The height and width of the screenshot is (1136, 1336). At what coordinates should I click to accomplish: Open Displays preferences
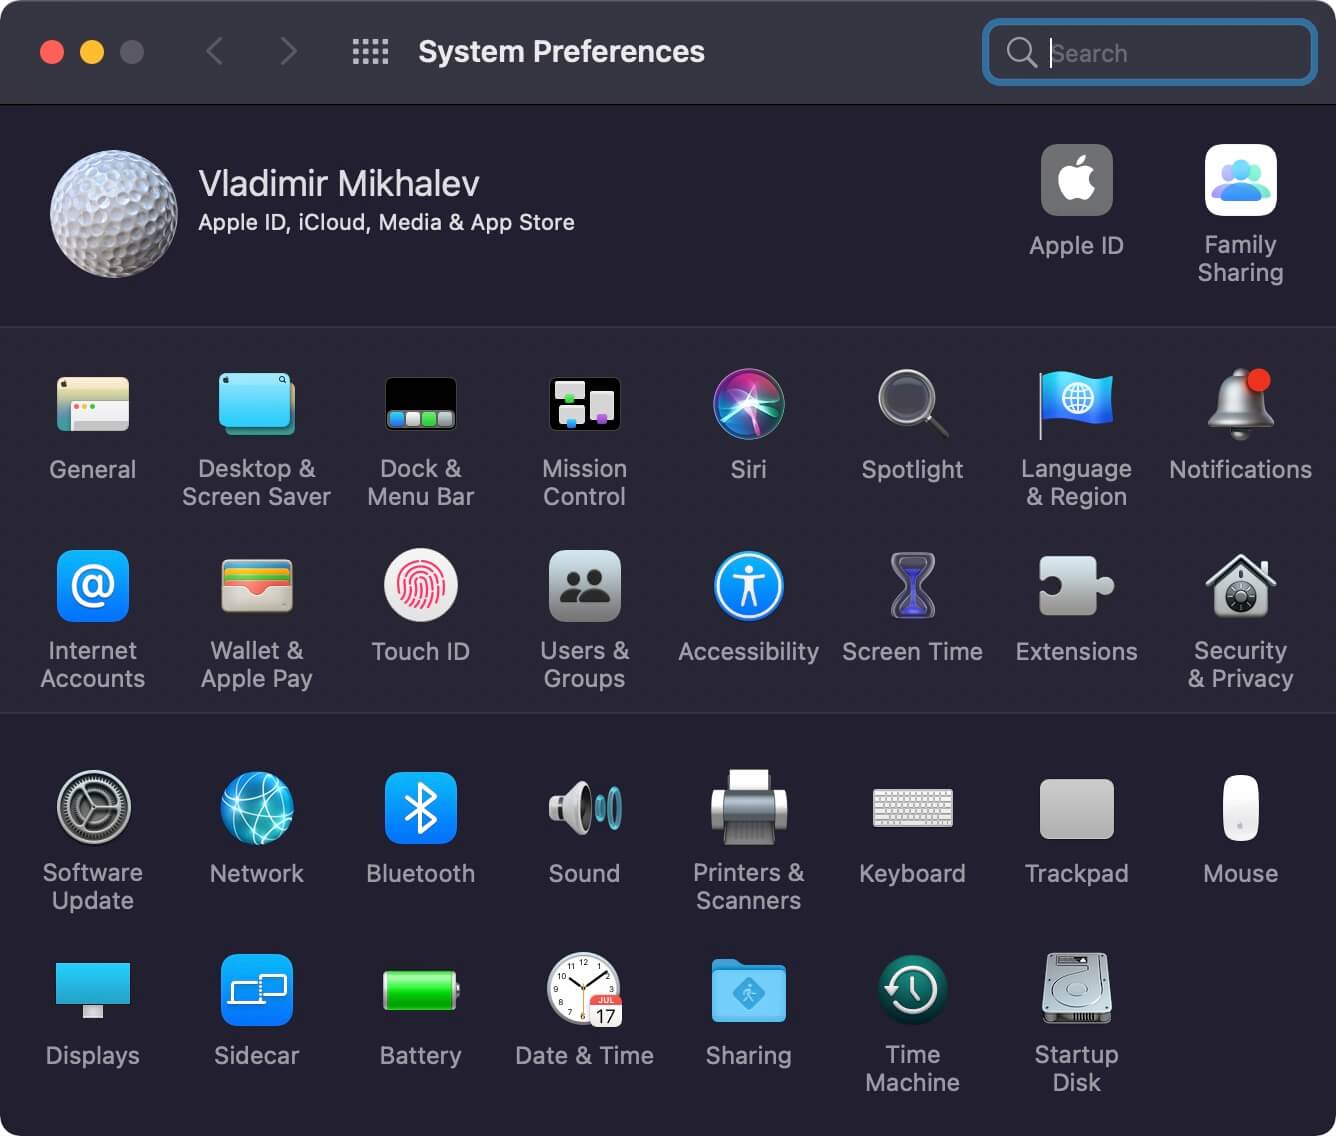click(x=93, y=990)
